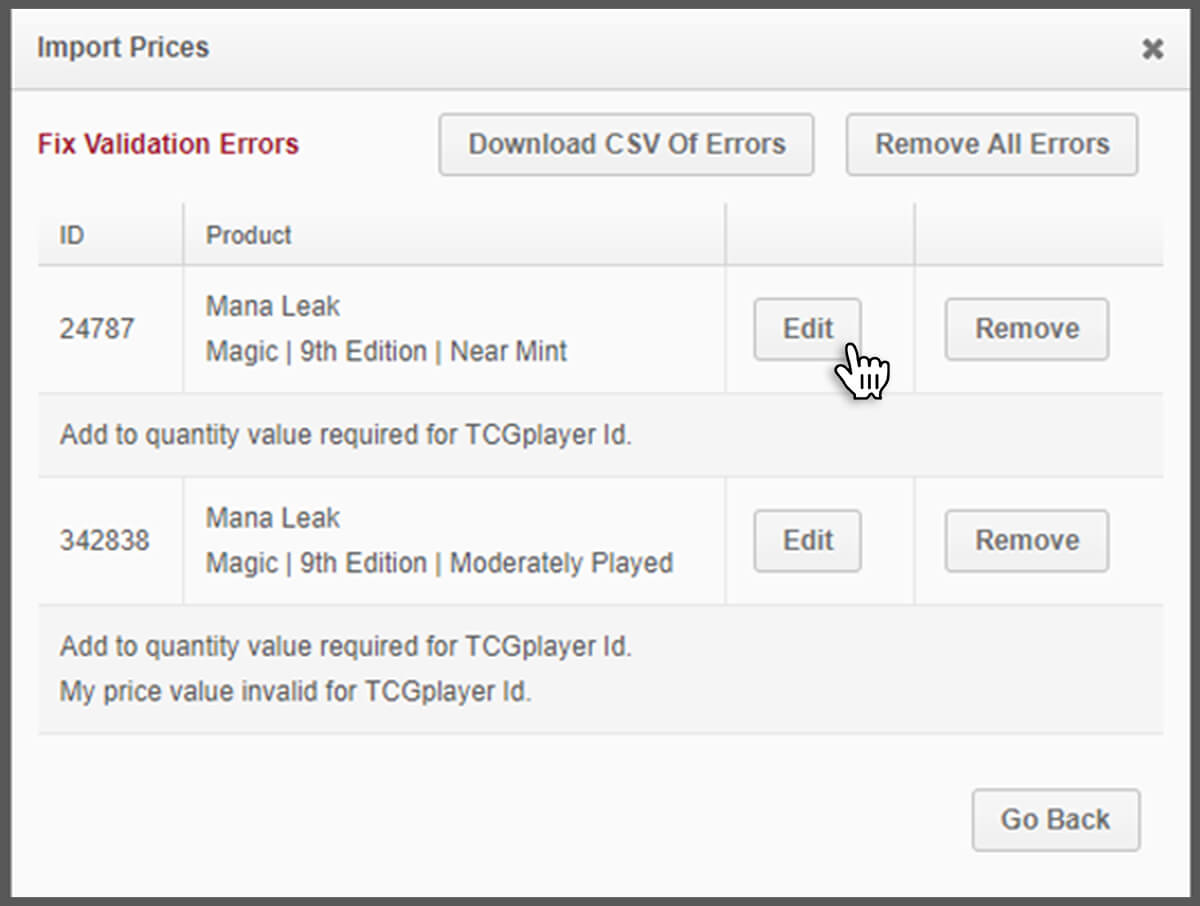The image size is (1200, 906).
Task: Select product name Mana Leak in first row
Action: tap(272, 306)
